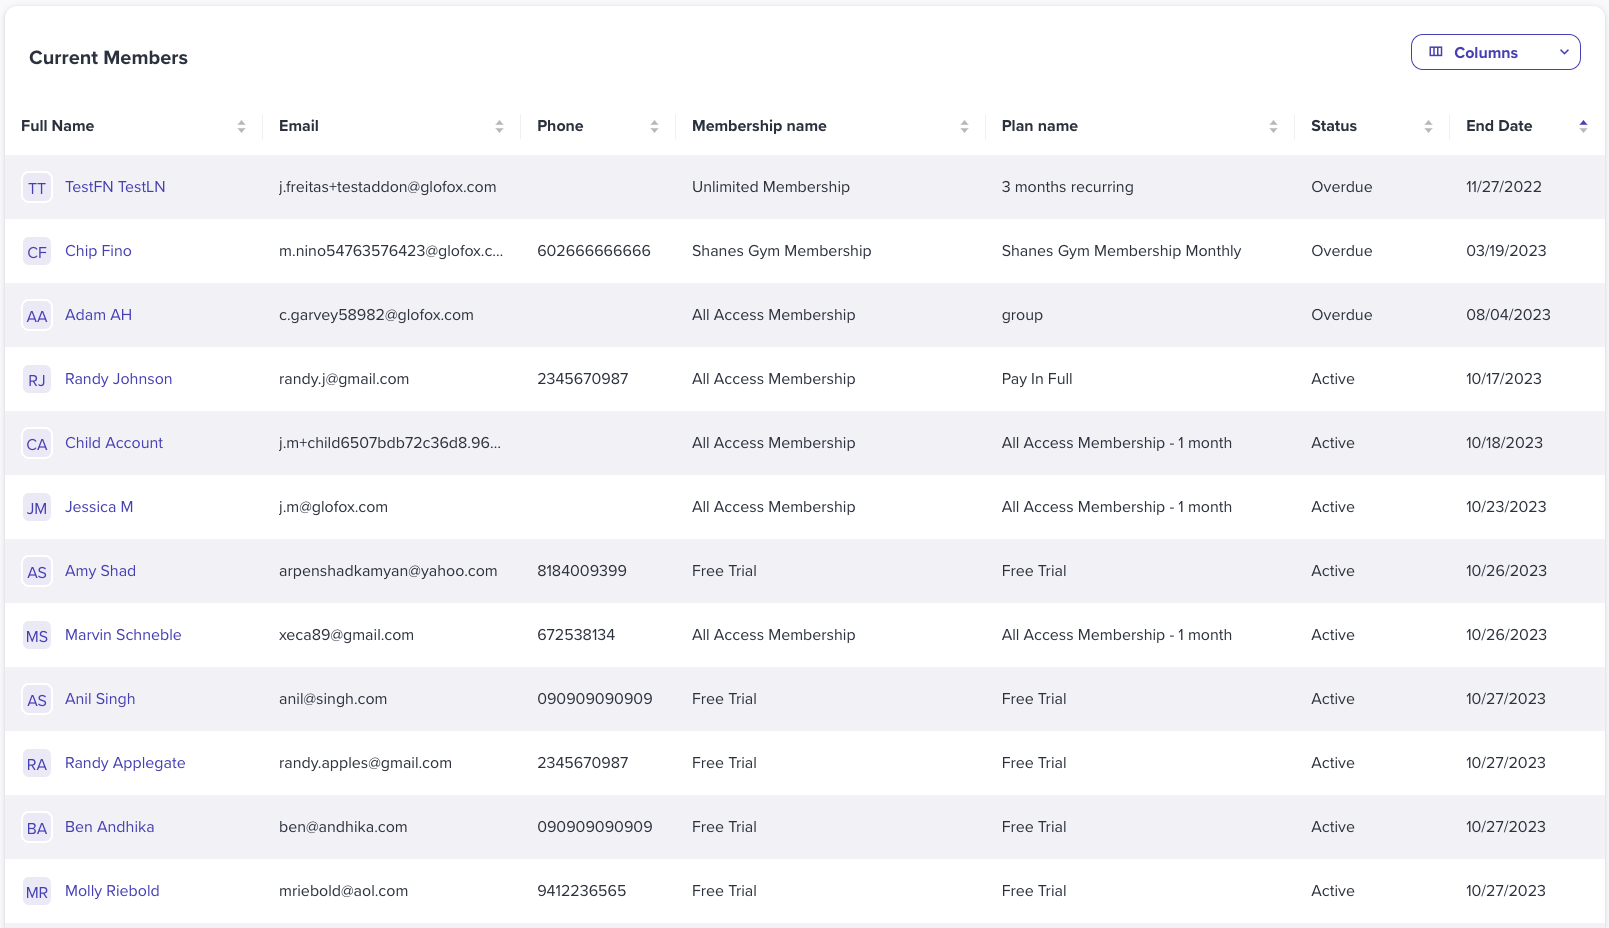Image resolution: width=1609 pixels, height=928 pixels.
Task: Select email randy.apples@gmail.com
Action: [x=365, y=763]
